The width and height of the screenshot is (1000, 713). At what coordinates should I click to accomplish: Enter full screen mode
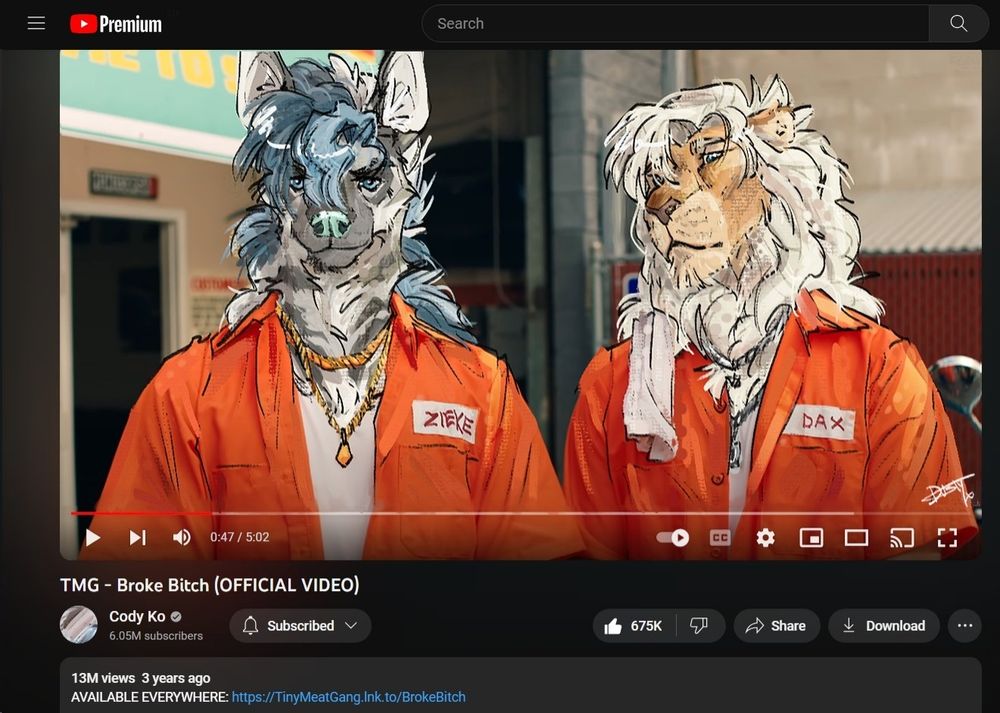[947, 538]
